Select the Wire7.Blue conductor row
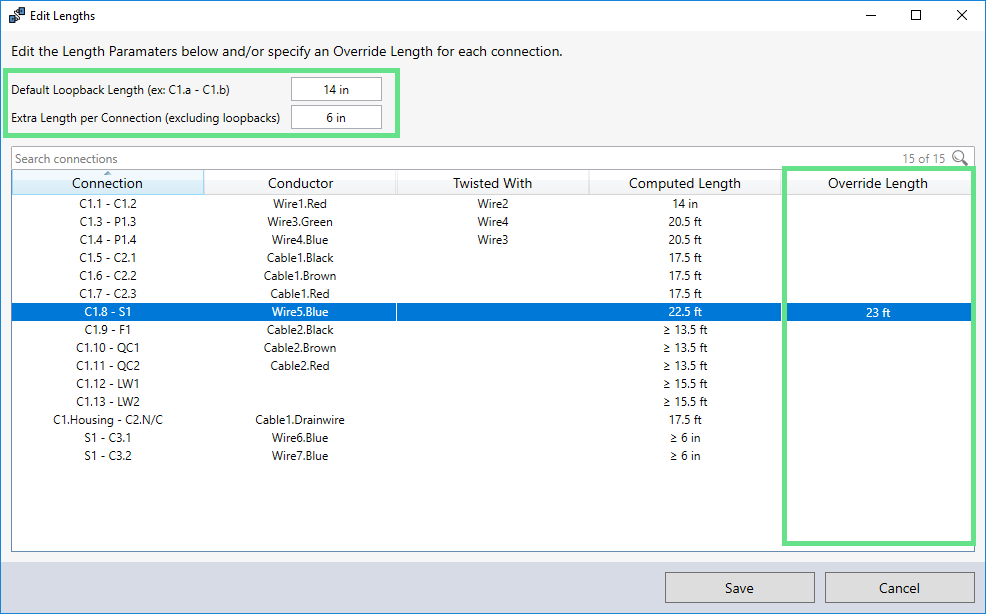 (300, 456)
